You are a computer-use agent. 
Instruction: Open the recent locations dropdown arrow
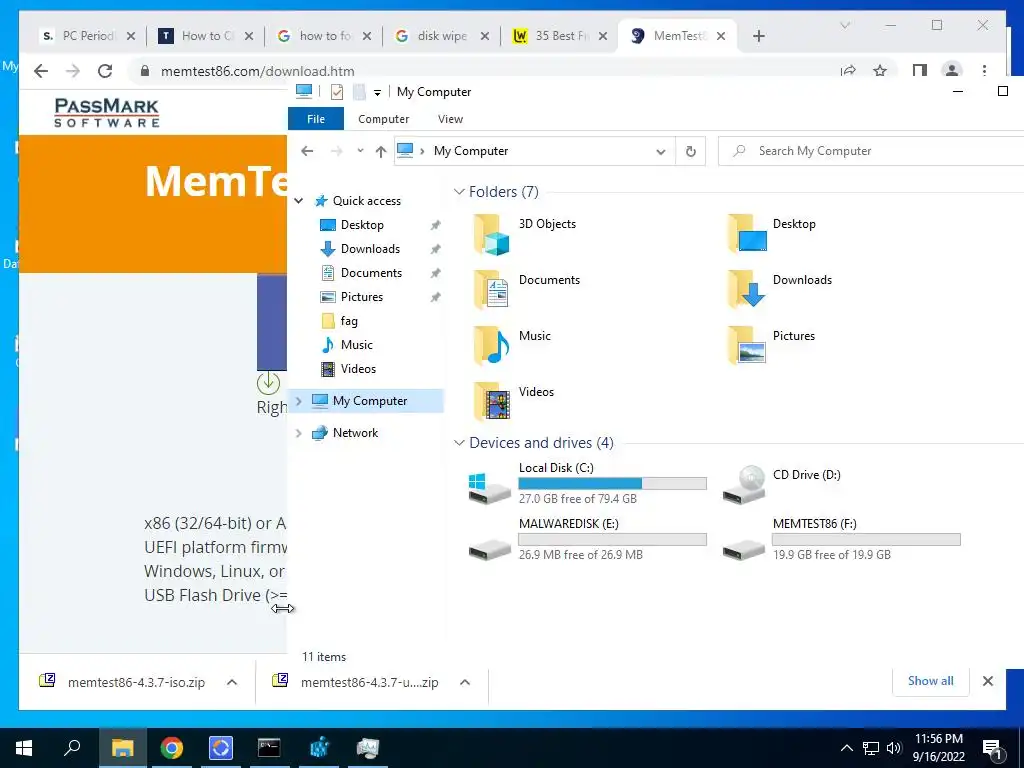pos(360,151)
